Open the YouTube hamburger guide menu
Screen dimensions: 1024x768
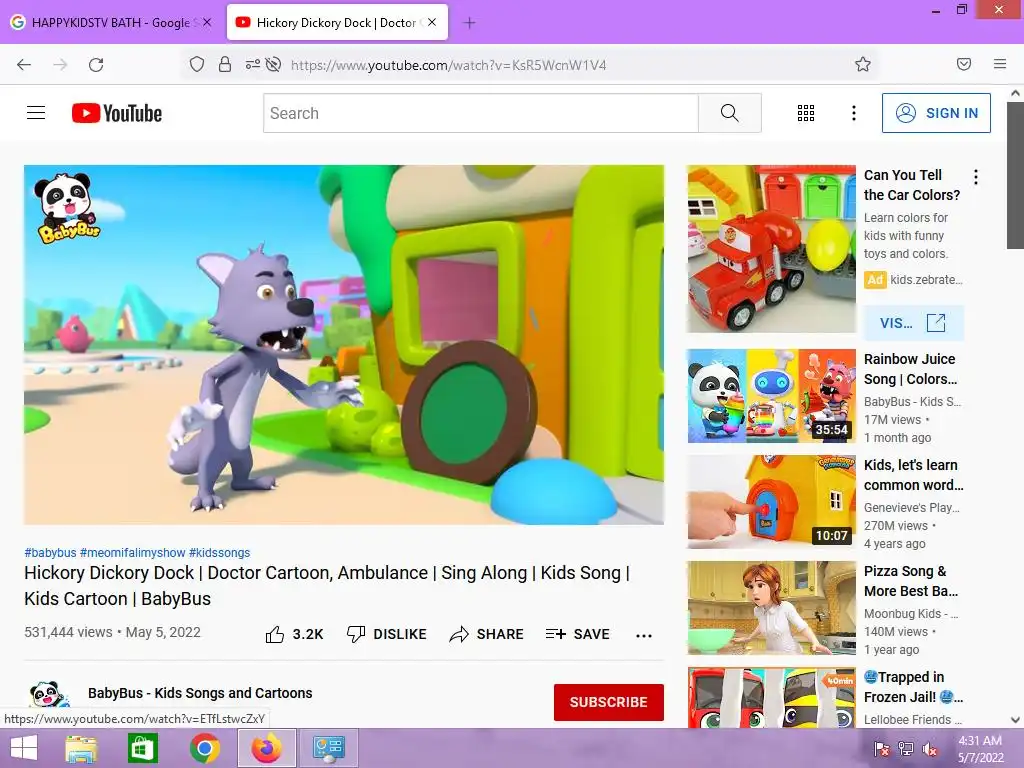pyautogui.click(x=36, y=113)
